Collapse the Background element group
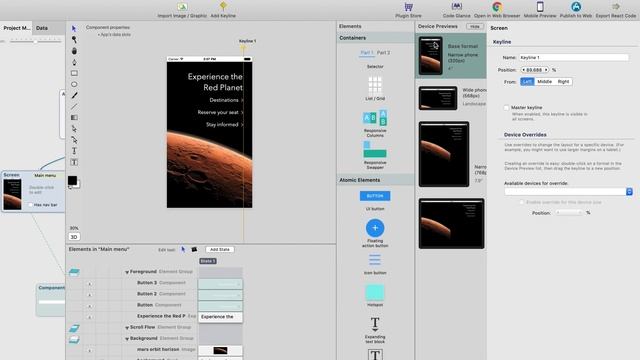Screen dimensions: 640x360 tap(127, 339)
